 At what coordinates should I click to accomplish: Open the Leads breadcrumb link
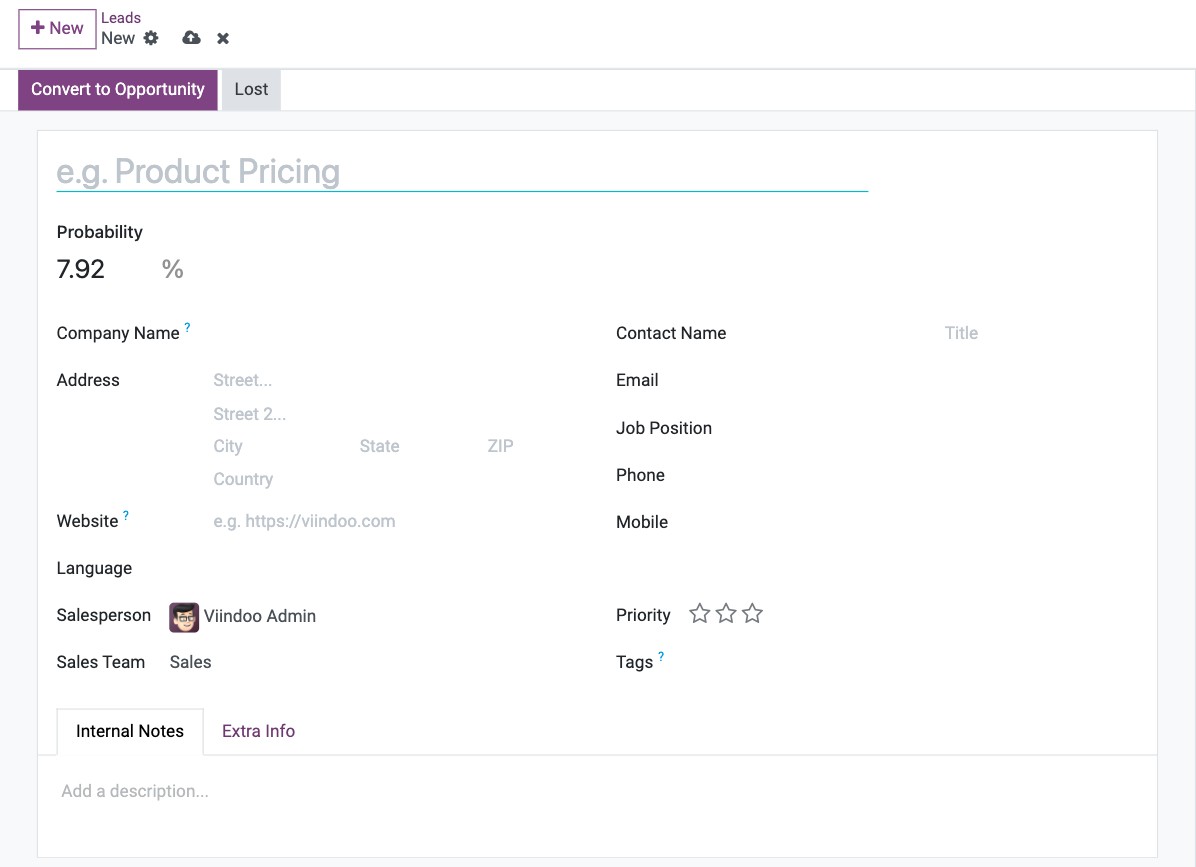click(x=121, y=18)
